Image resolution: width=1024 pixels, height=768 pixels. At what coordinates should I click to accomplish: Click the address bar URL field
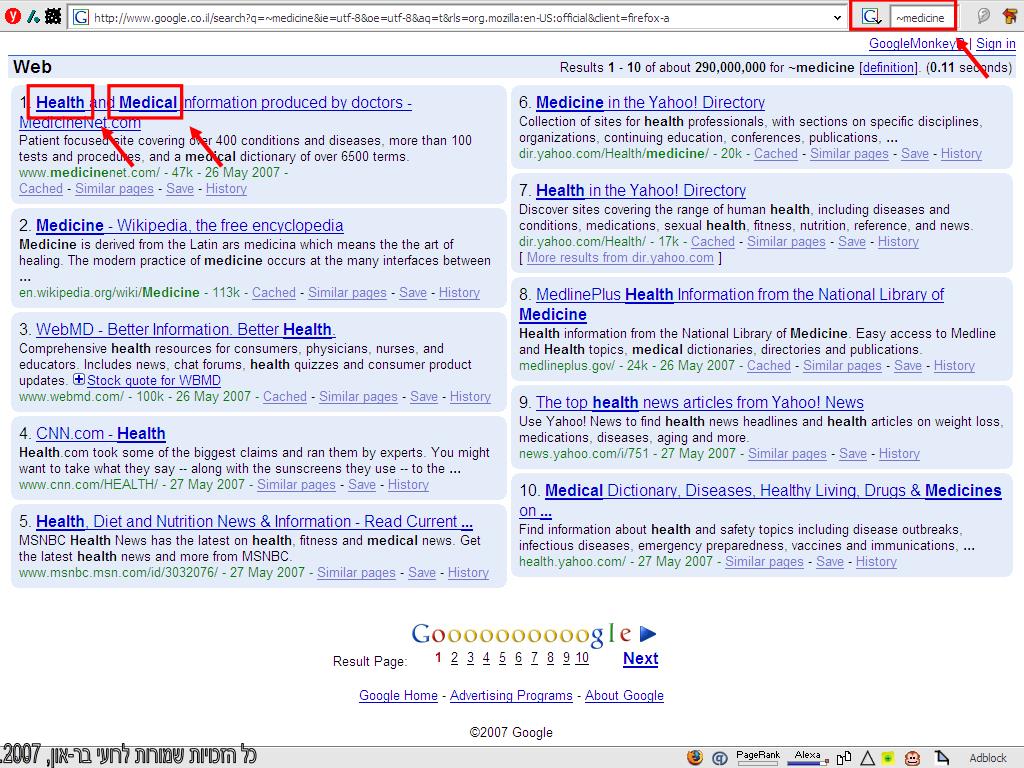[x=457, y=18]
